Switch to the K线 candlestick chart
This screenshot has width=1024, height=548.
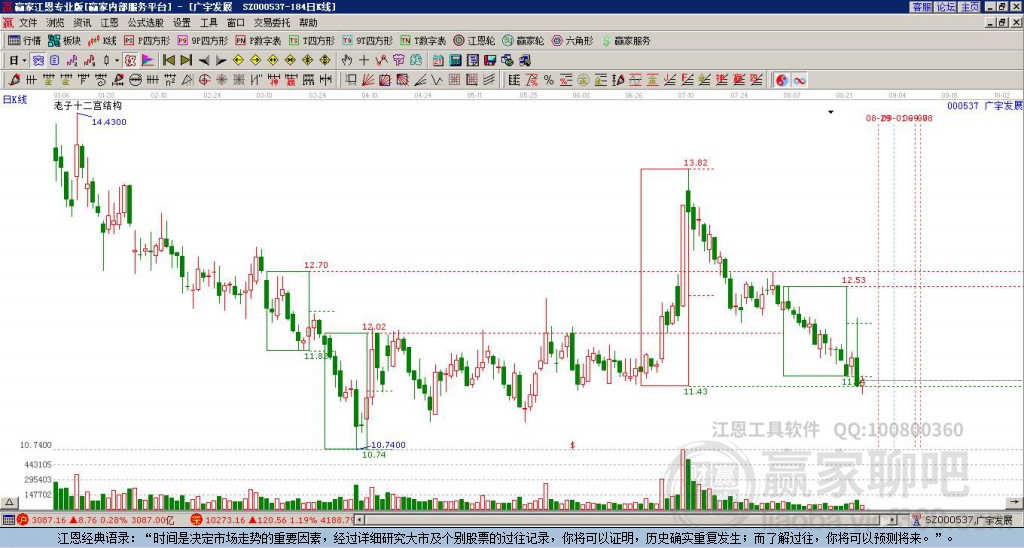102,40
